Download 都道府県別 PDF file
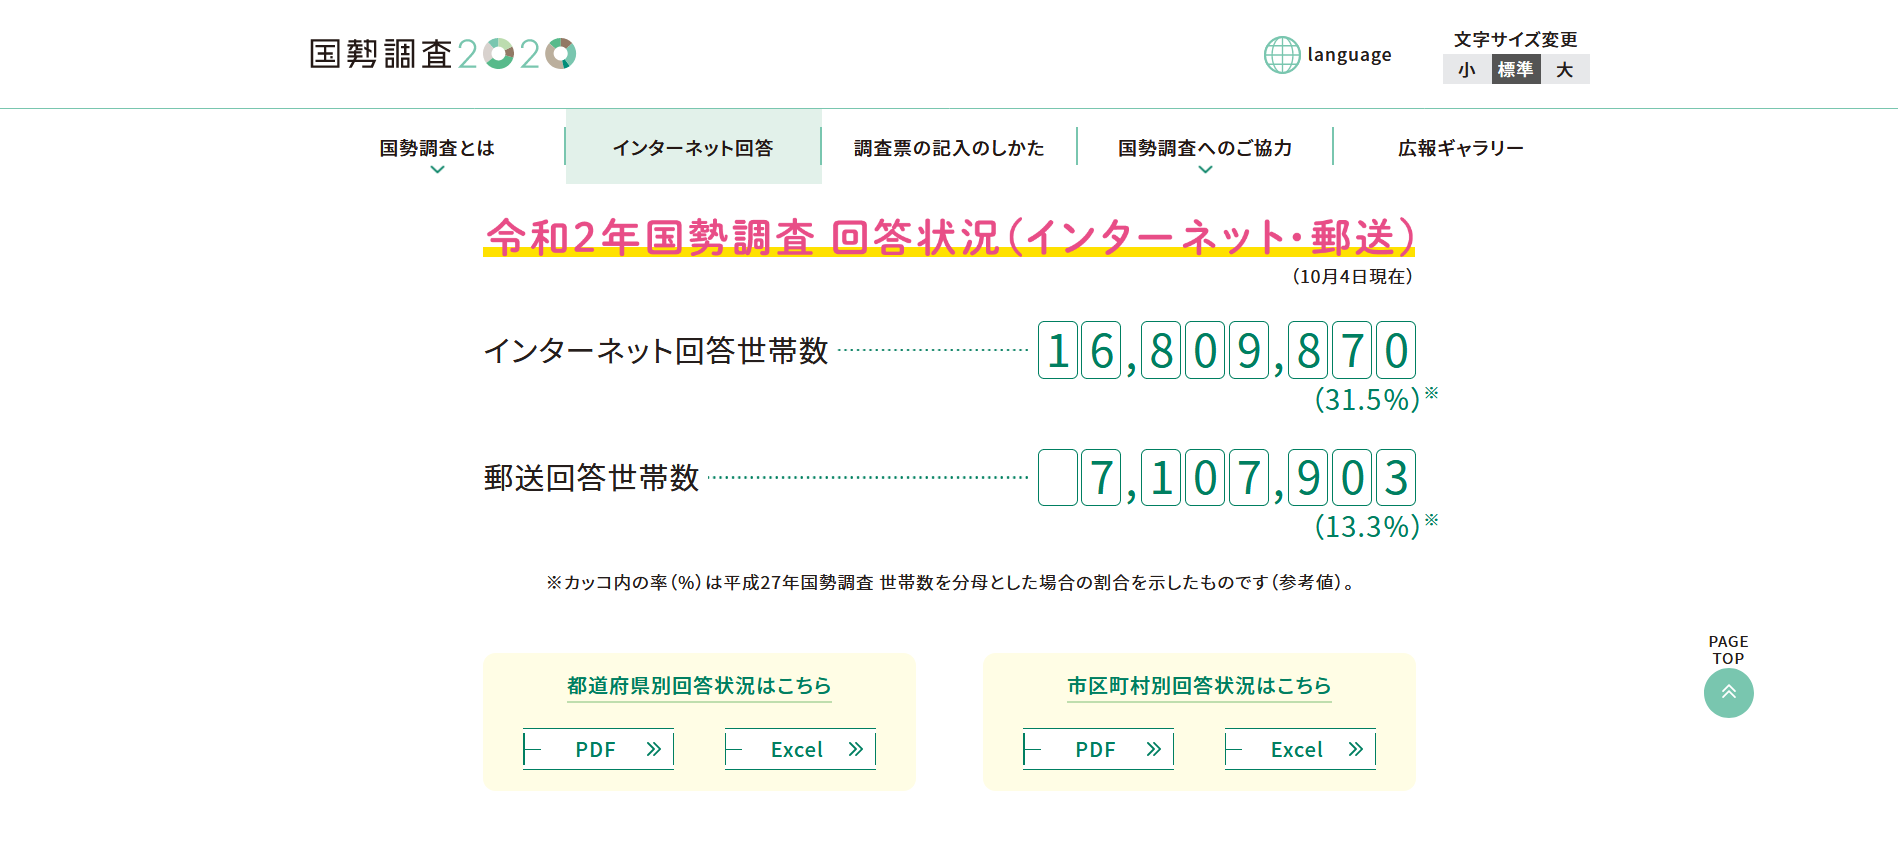This screenshot has width=1898, height=867. (x=598, y=749)
